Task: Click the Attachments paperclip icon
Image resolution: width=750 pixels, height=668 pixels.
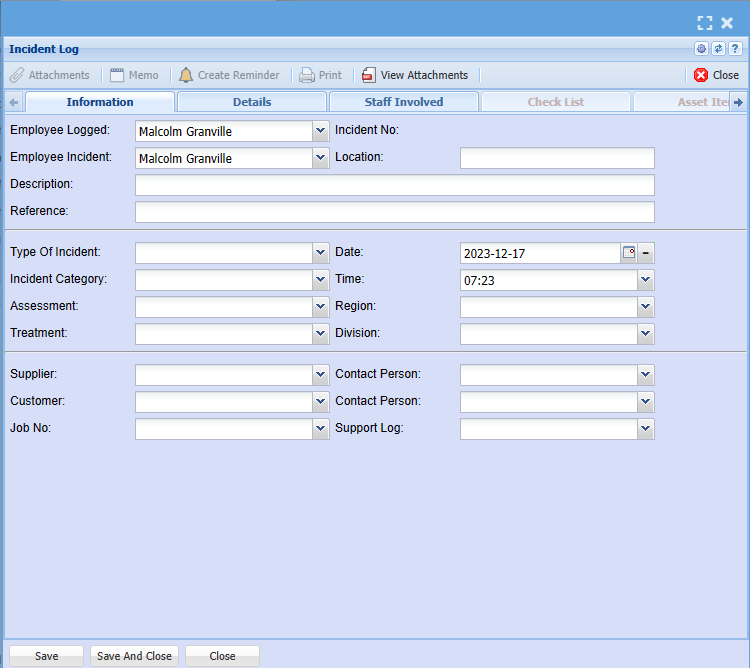Action: coord(17,75)
